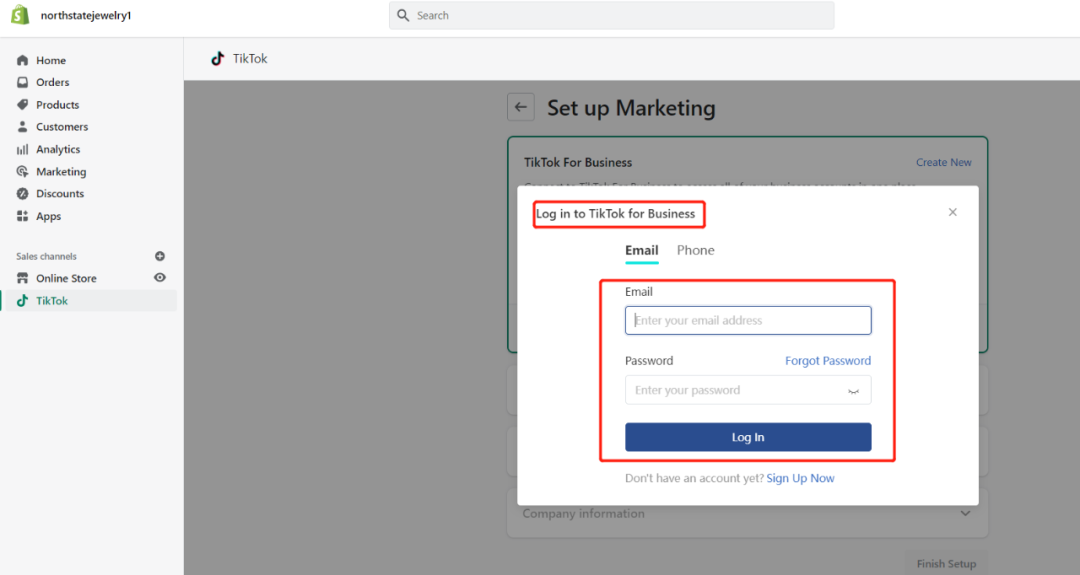Image resolution: width=1080 pixels, height=575 pixels.
Task: Click the Online Store storefront icon
Action: [x=23, y=278]
